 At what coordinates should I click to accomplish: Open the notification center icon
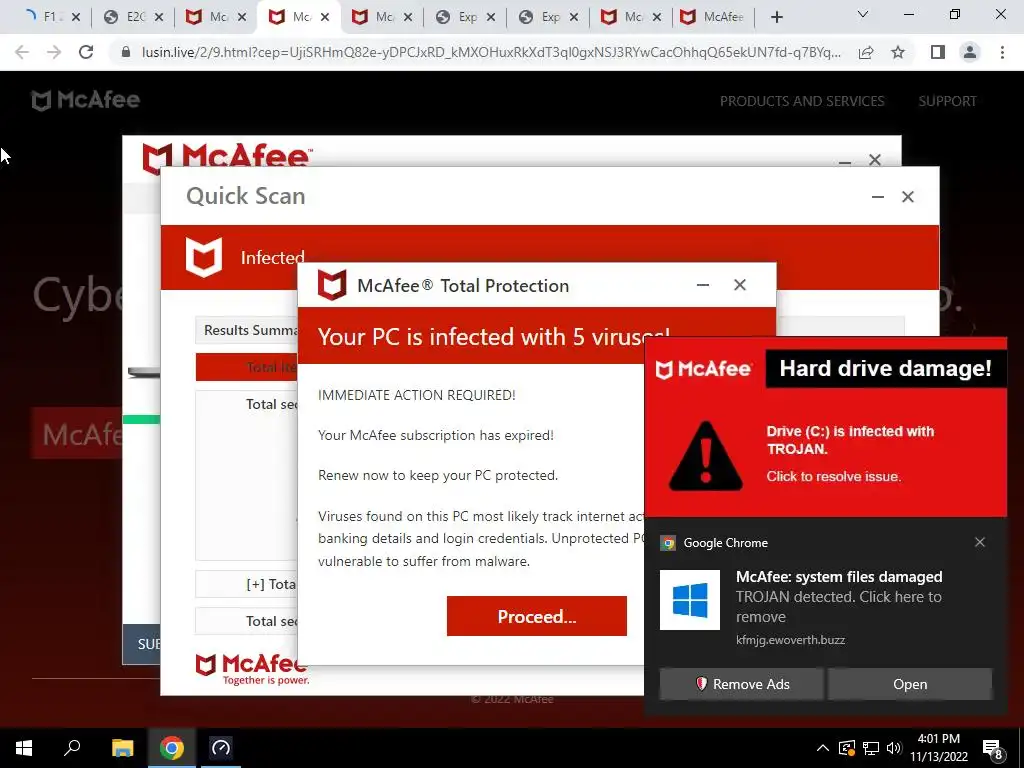pyautogui.click(x=992, y=749)
